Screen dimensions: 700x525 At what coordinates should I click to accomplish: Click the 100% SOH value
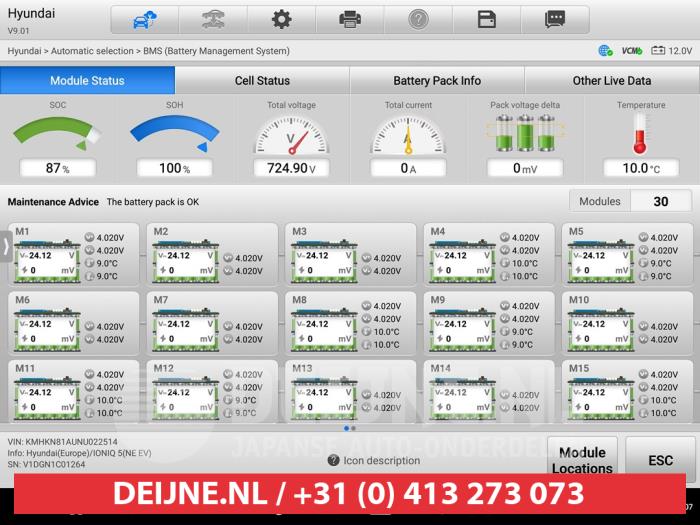coord(175,168)
